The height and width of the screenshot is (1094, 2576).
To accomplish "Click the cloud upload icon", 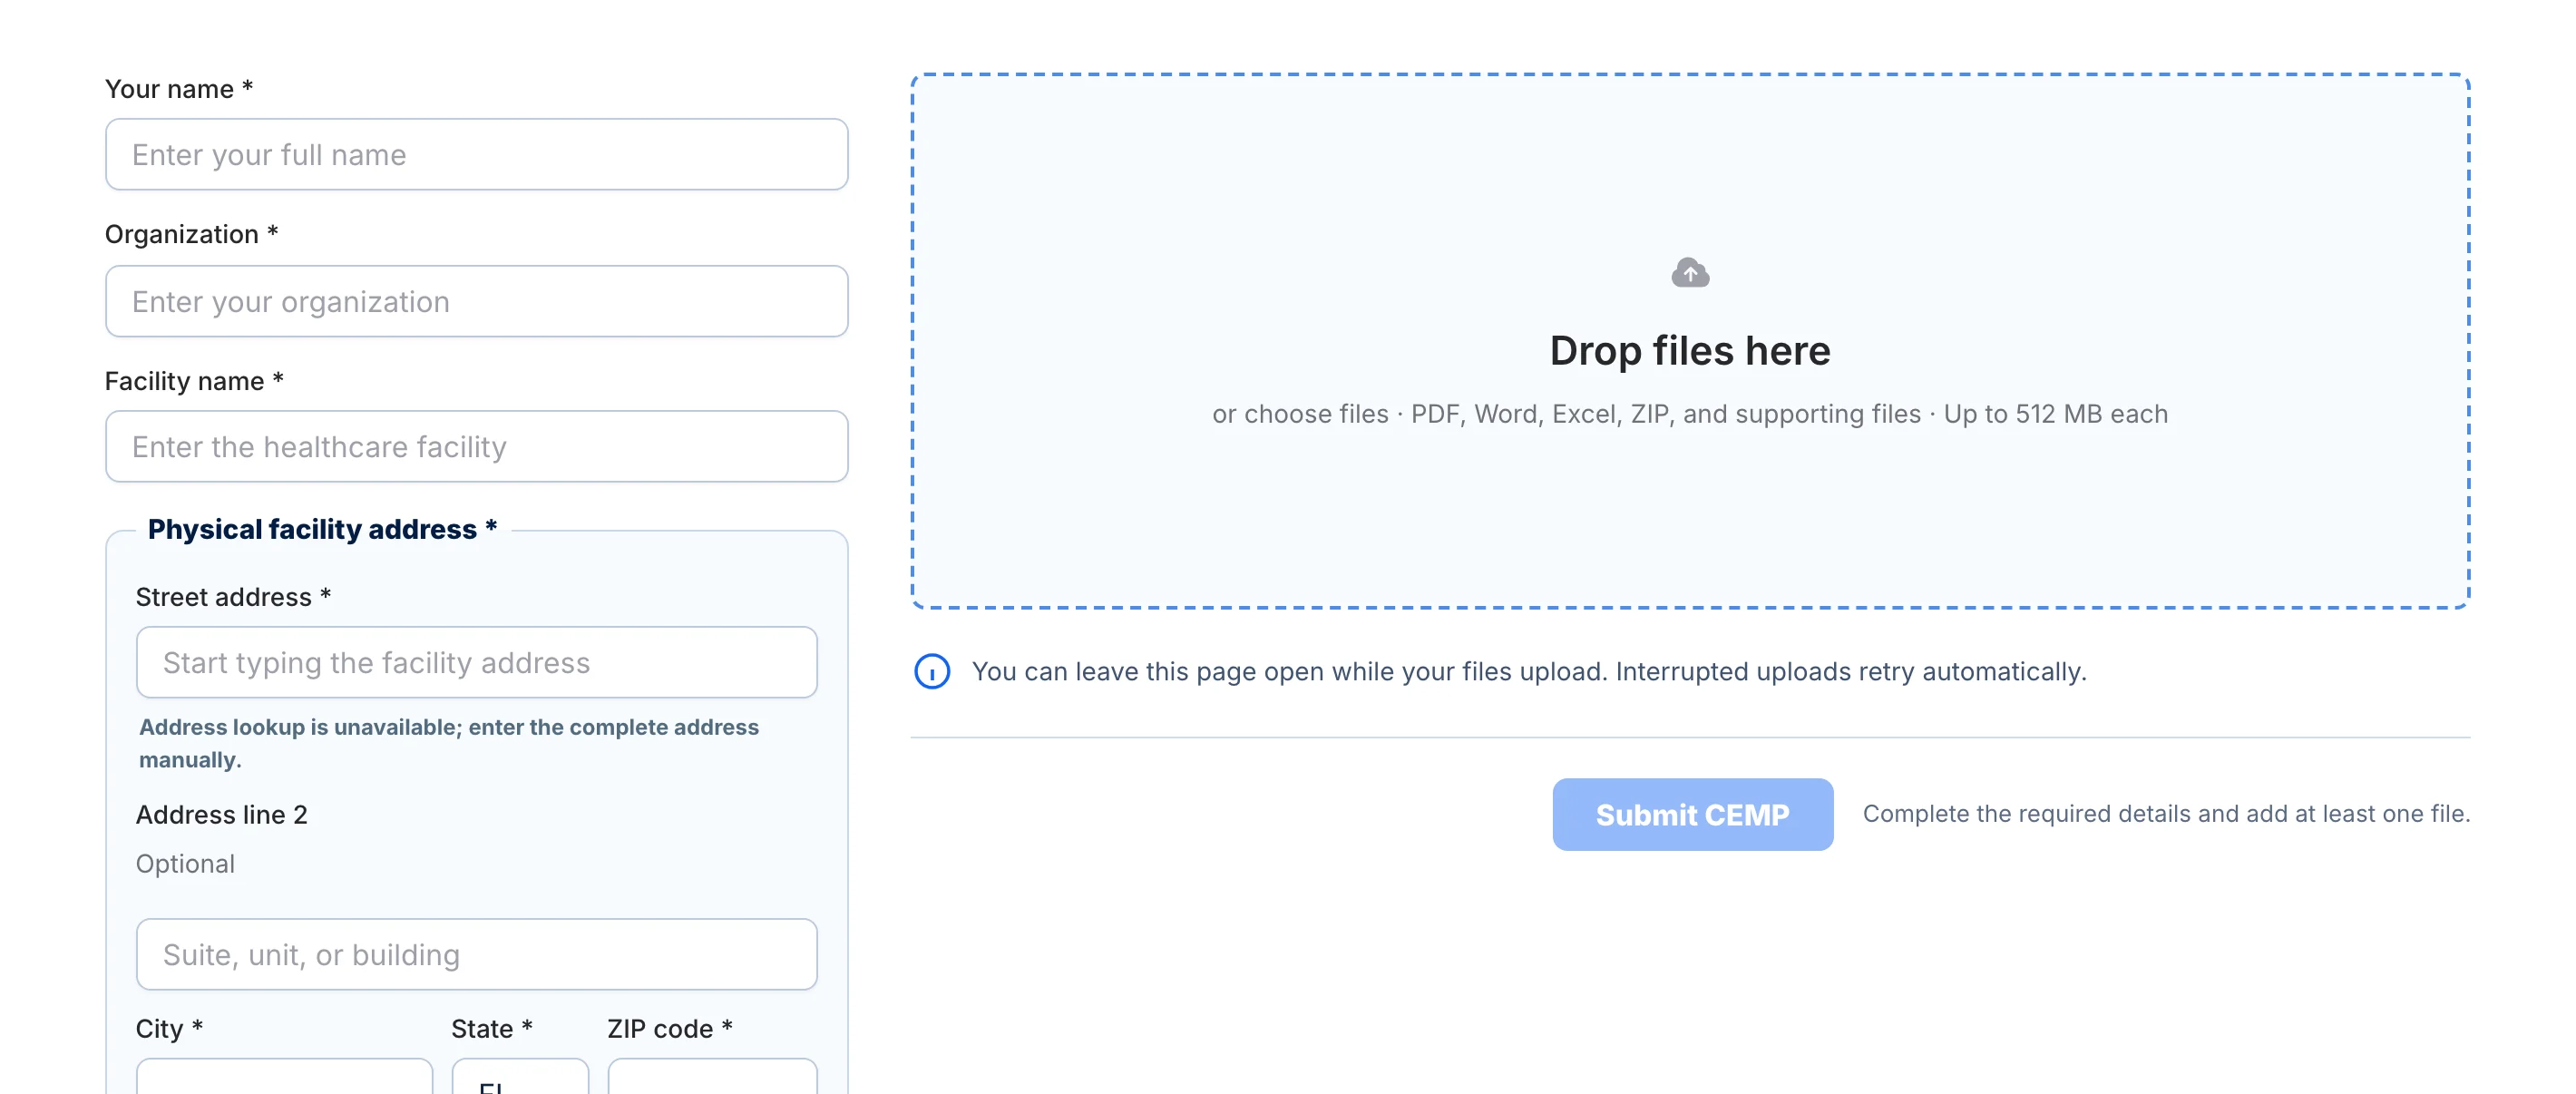I will (1690, 272).
